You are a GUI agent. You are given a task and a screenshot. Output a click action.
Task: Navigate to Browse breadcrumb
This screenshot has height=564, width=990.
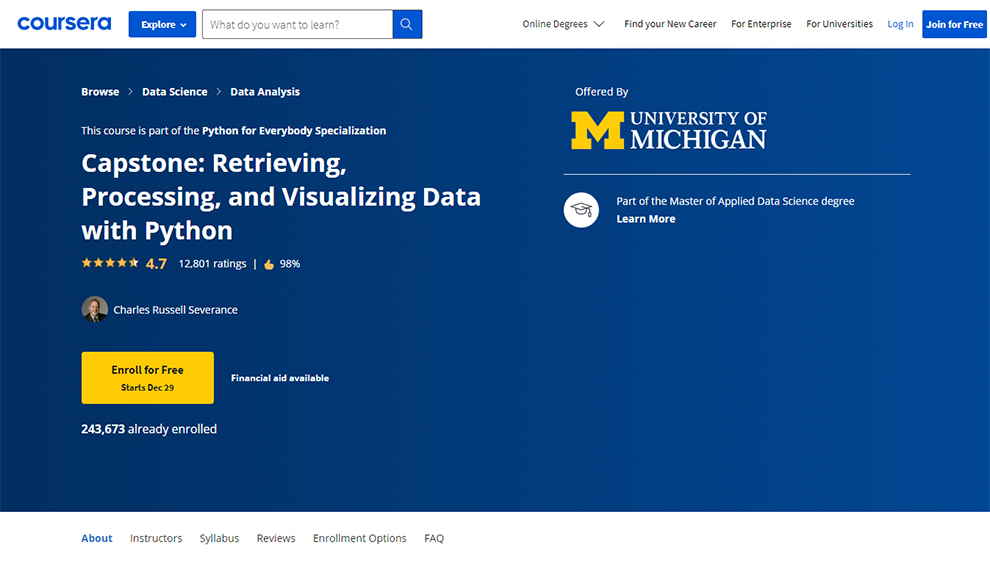point(100,92)
